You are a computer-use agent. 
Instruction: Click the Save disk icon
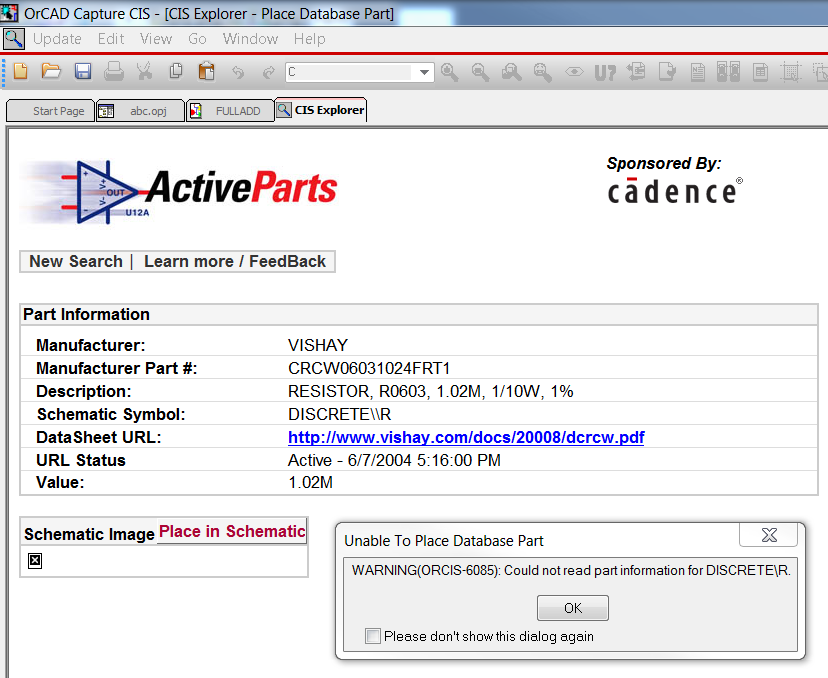(x=83, y=72)
